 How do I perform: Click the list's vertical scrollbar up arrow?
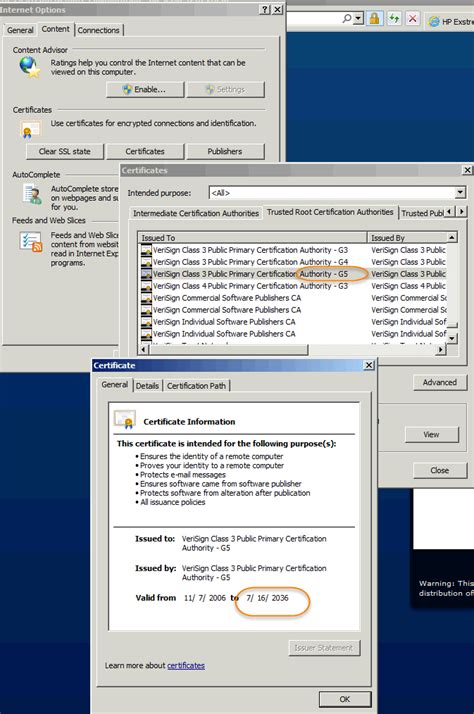pyautogui.click(x=452, y=237)
